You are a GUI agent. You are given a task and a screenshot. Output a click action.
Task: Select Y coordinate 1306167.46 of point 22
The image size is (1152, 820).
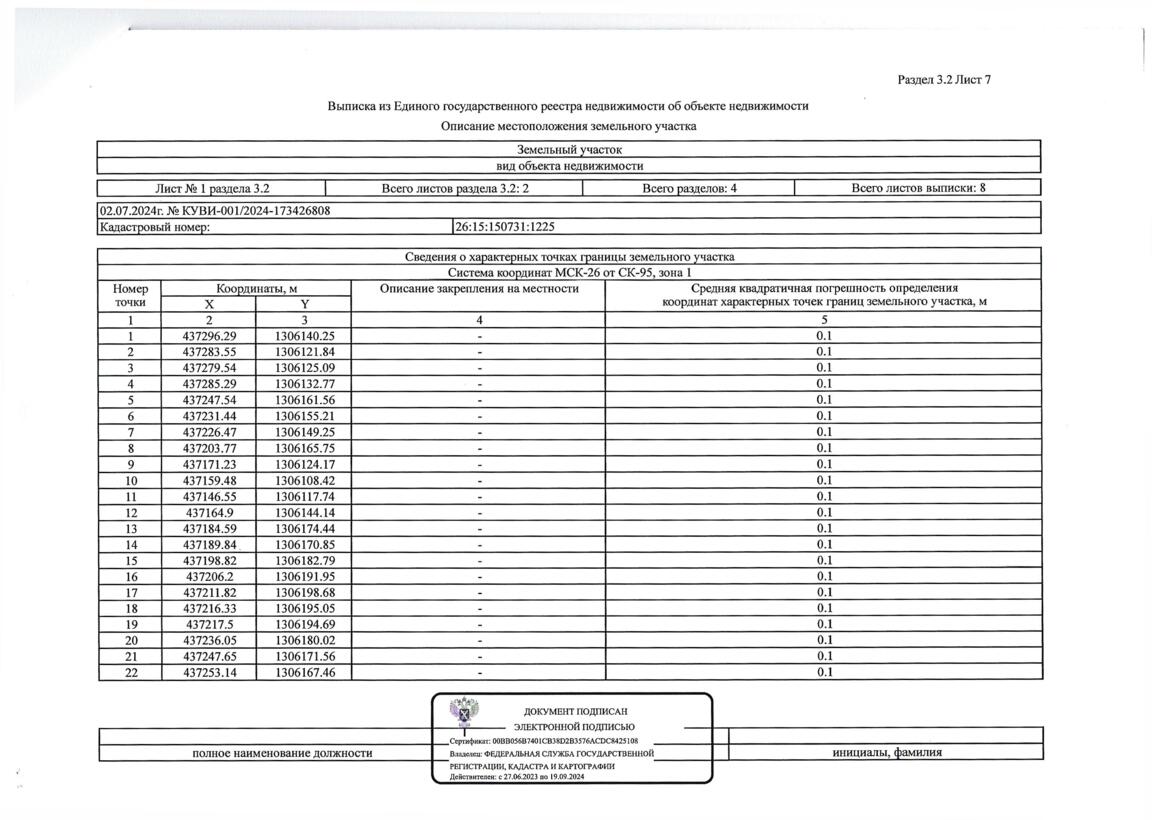point(305,672)
